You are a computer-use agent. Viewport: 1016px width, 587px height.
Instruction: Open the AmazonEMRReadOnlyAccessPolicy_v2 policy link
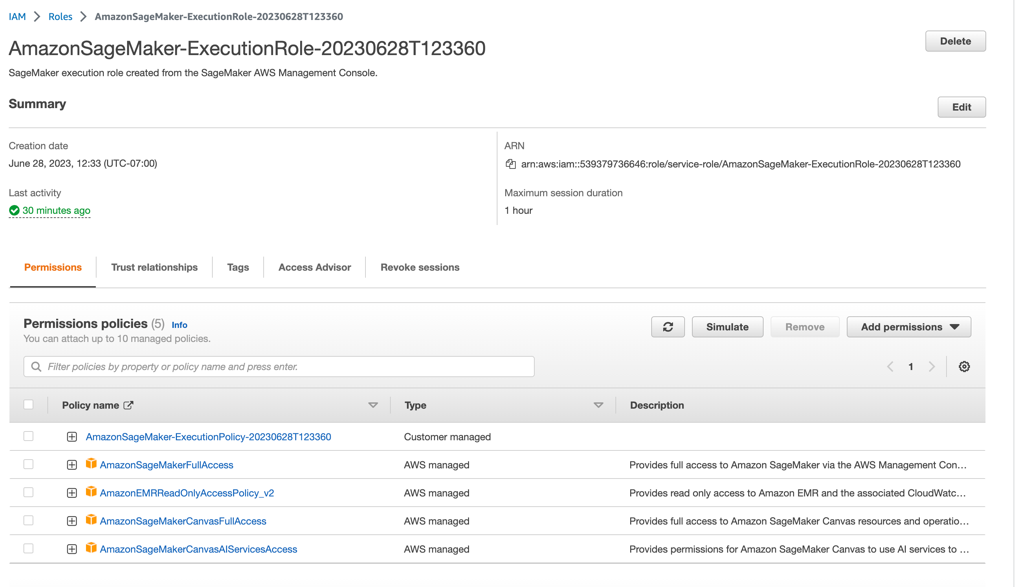point(187,493)
